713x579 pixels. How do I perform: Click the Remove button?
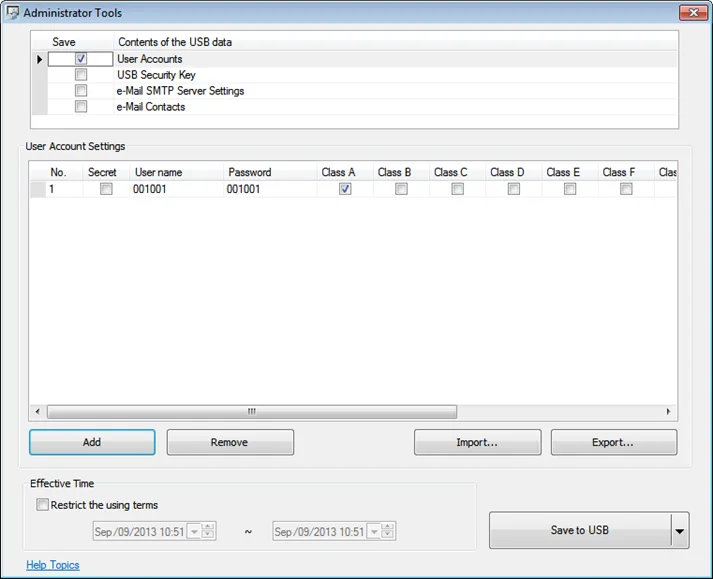coord(230,442)
